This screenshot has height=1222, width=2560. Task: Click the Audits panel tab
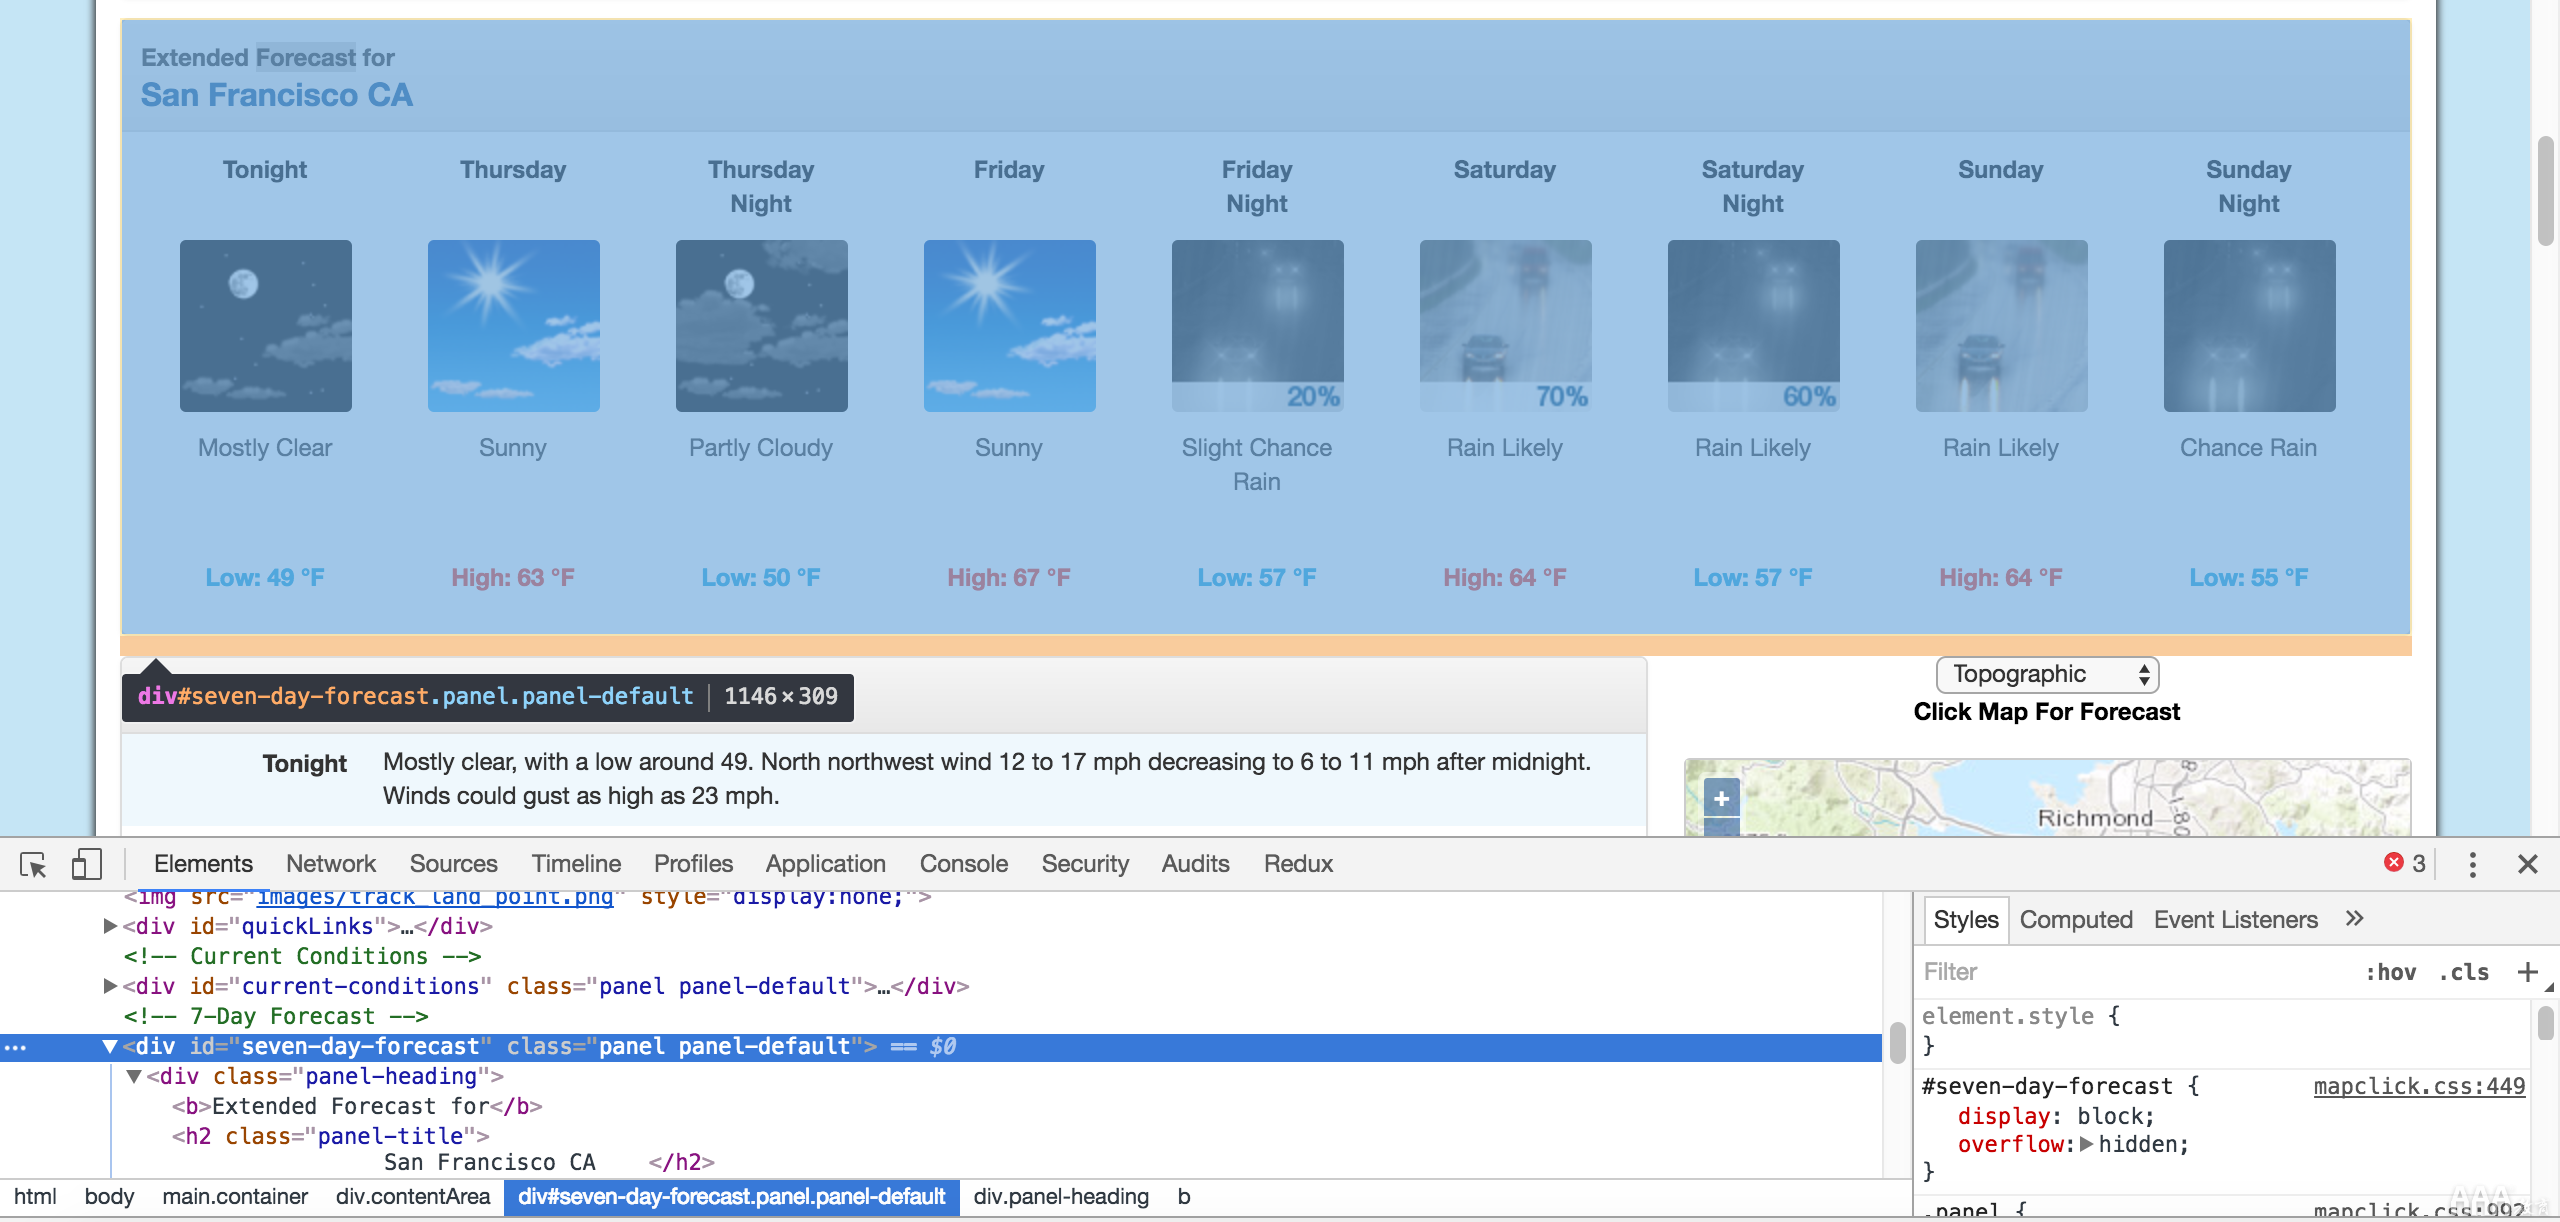click(x=1192, y=863)
